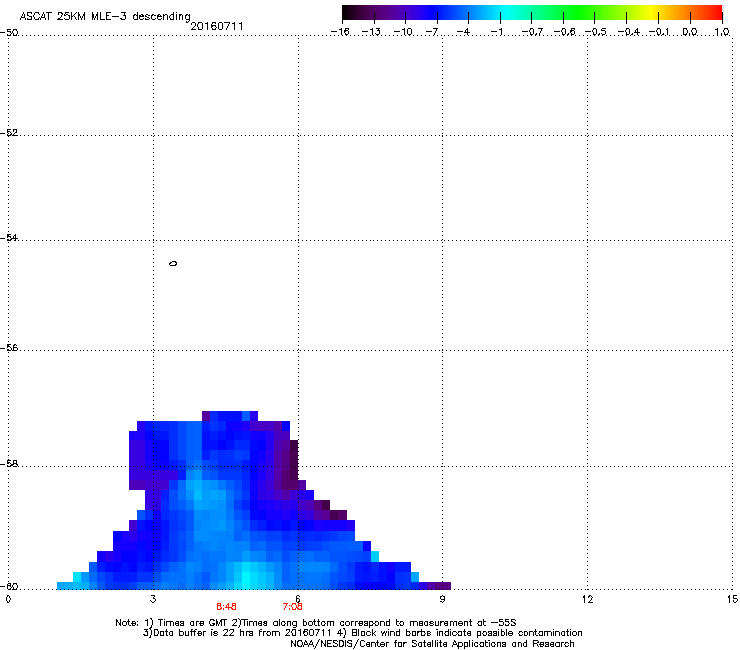Select the date label '20160711' under the title
This screenshot has width=740, height=650.
click(217, 26)
